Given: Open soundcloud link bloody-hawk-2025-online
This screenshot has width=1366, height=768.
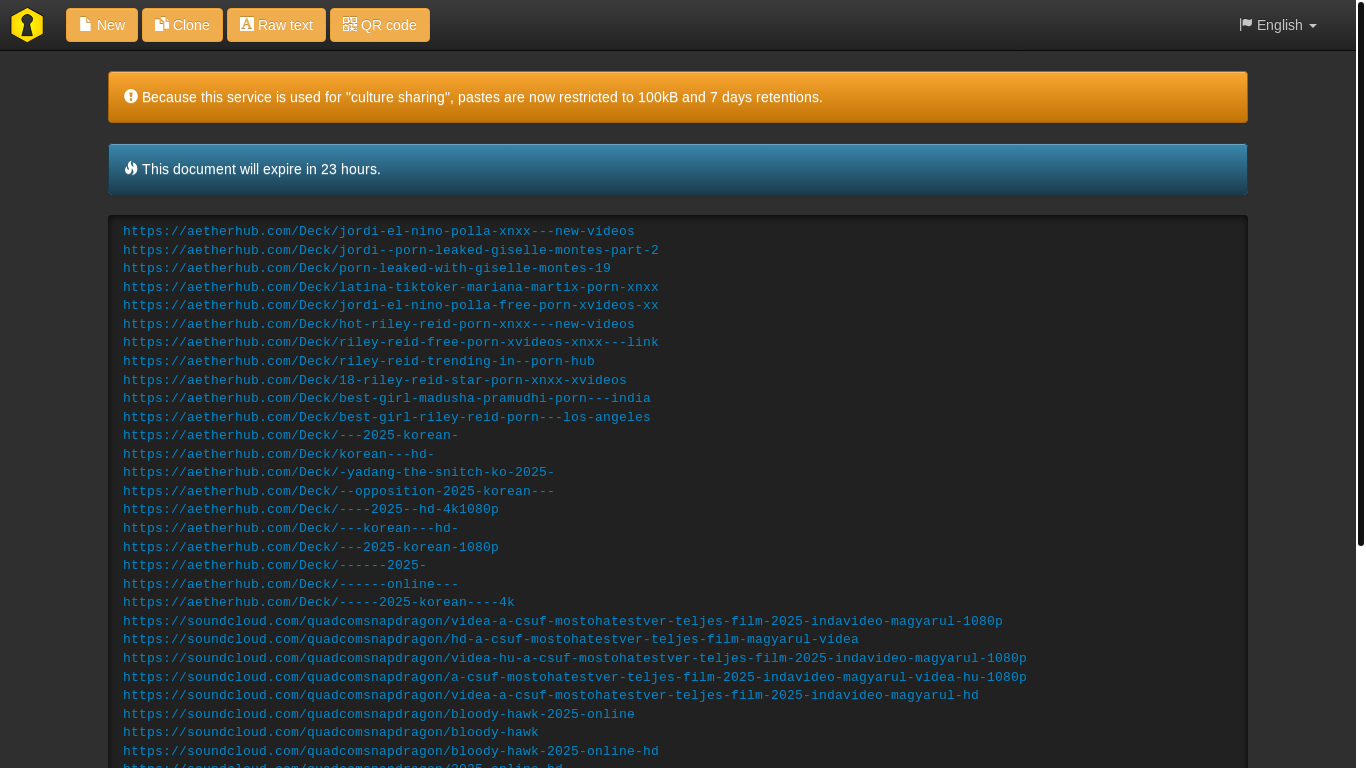Looking at the screenshot, I should click(x=379, y=714).
